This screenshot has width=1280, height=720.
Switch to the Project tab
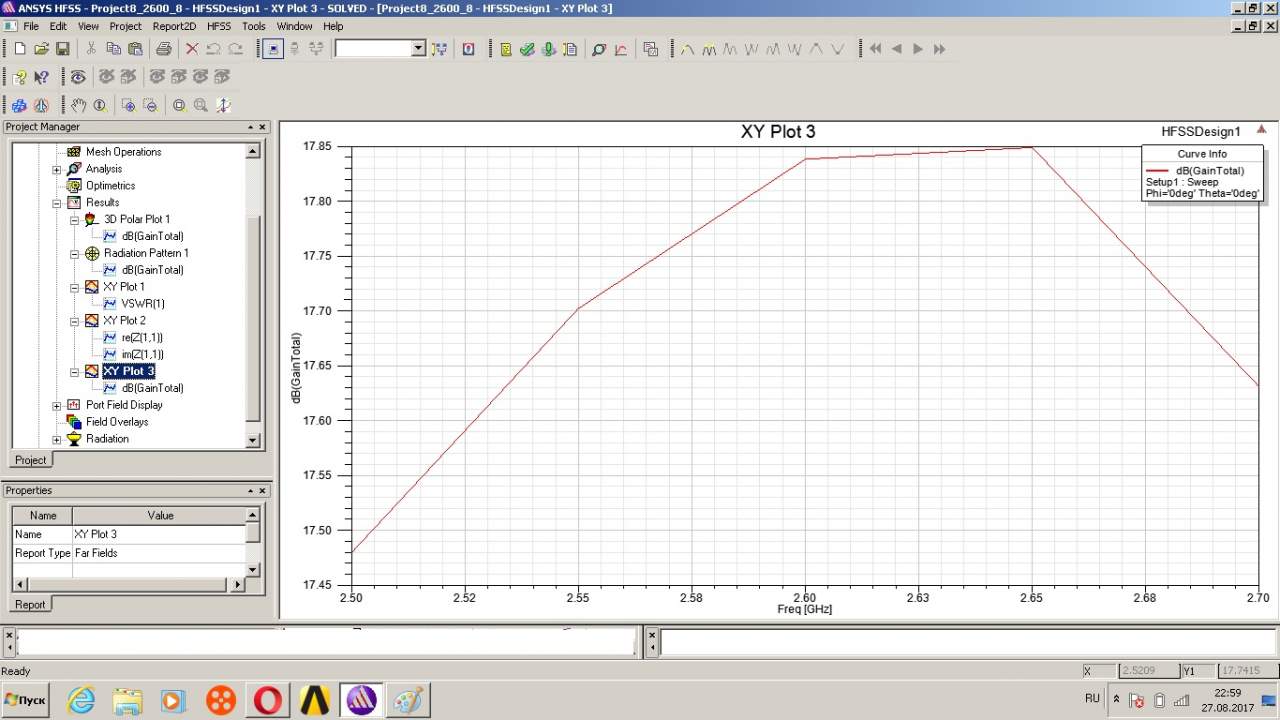30,460
